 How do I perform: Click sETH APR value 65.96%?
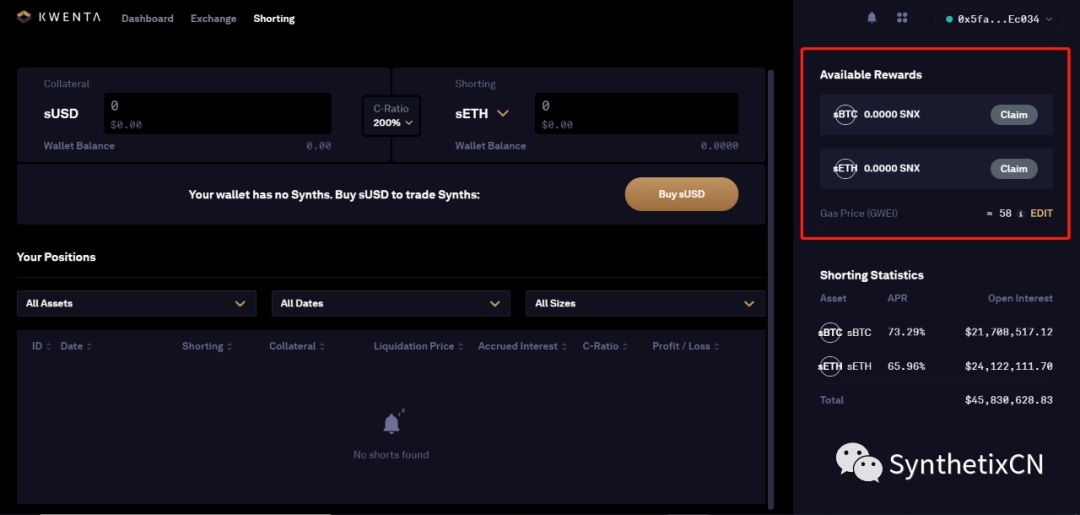click(906, 366)
